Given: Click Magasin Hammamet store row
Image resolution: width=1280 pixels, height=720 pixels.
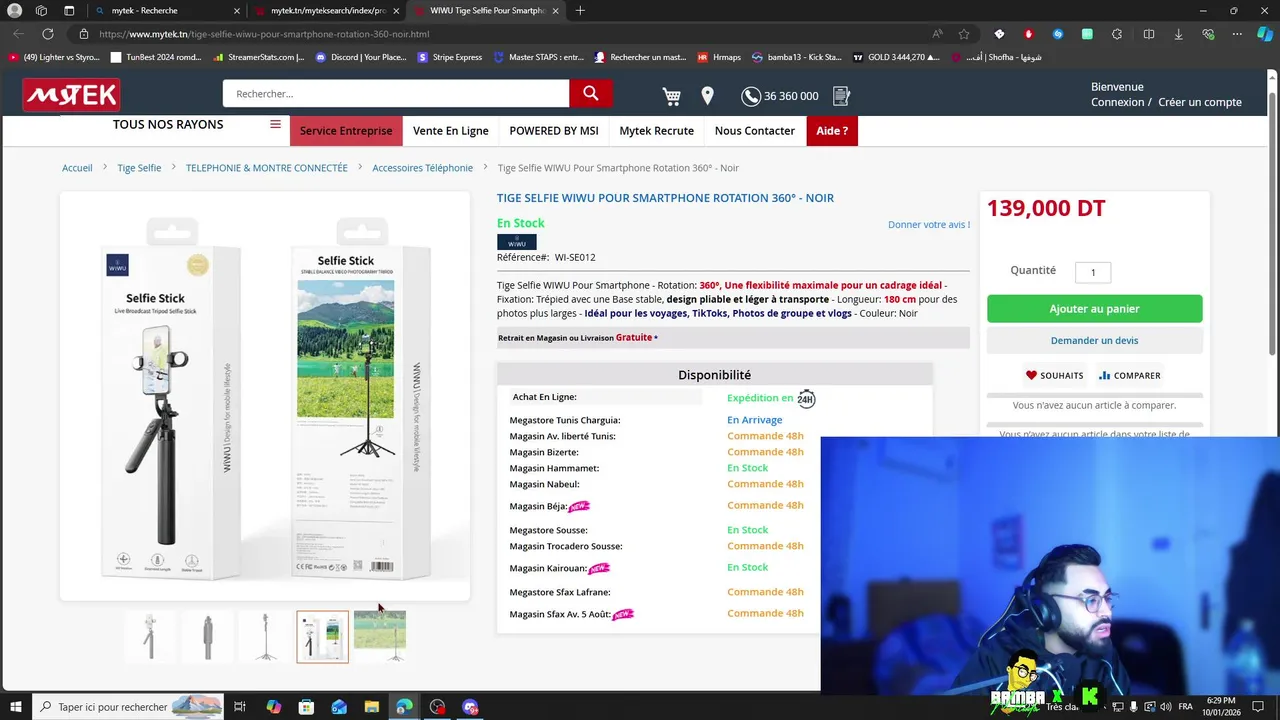Looking at the screenshot, I should (656, 468).
